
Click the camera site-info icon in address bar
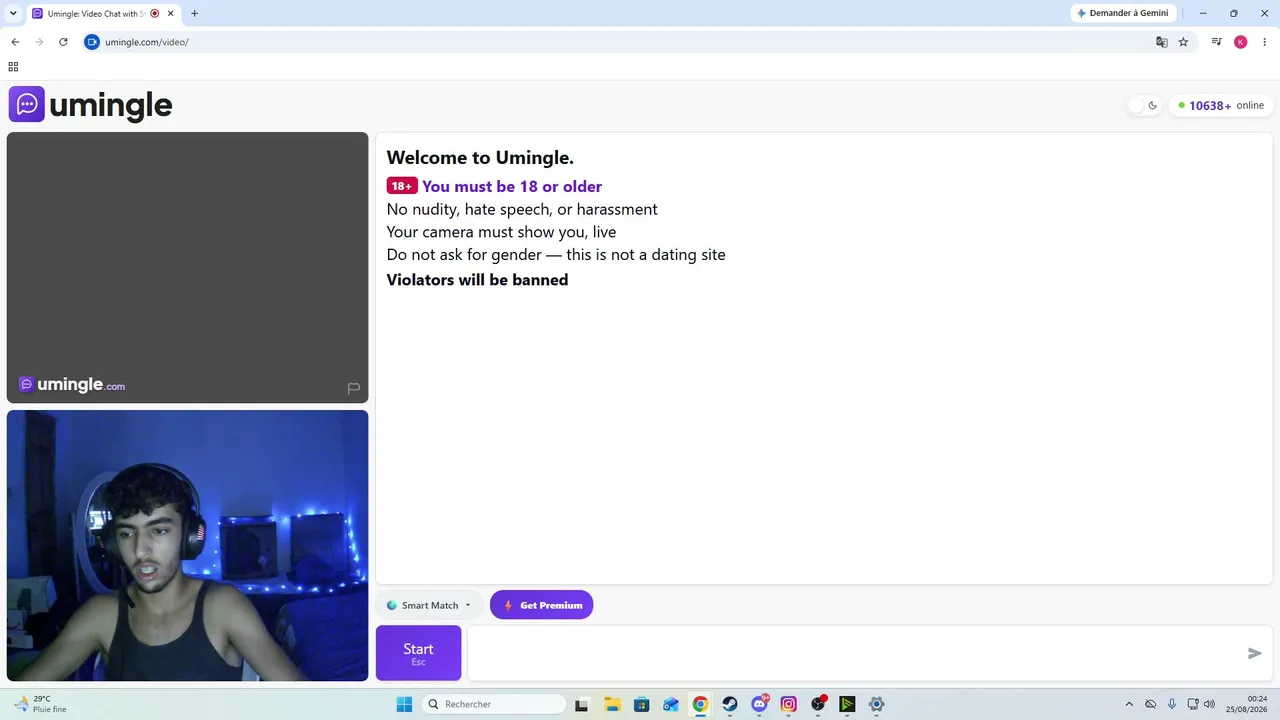pos(92,42)
